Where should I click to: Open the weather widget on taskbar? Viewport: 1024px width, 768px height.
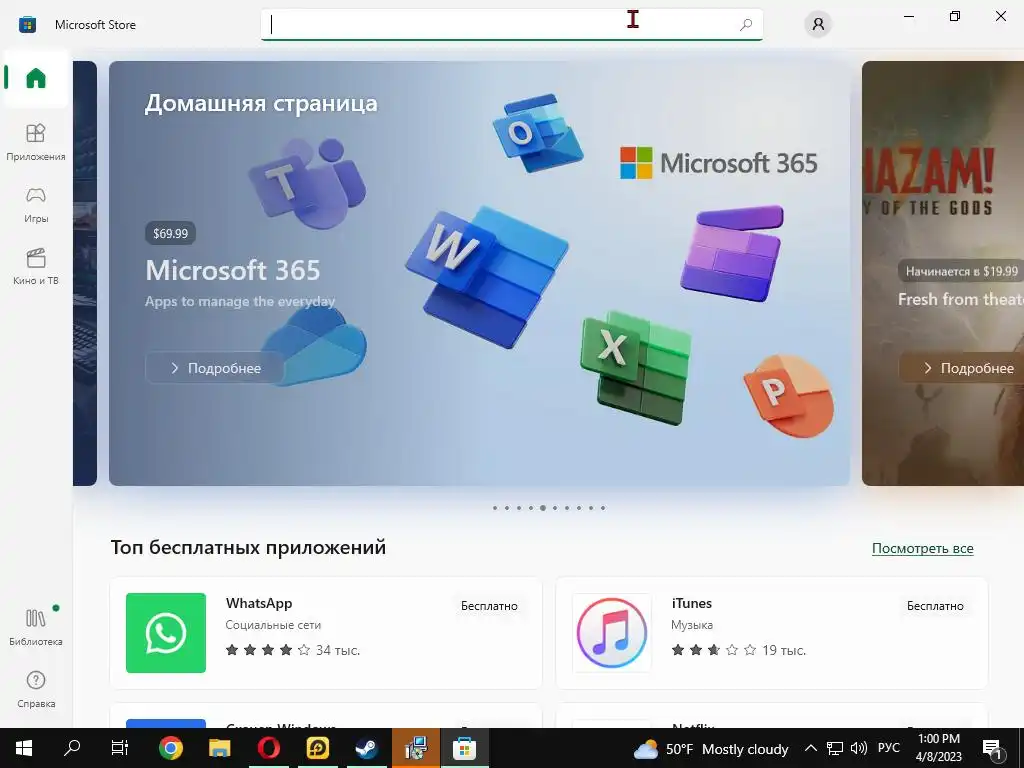711,748
